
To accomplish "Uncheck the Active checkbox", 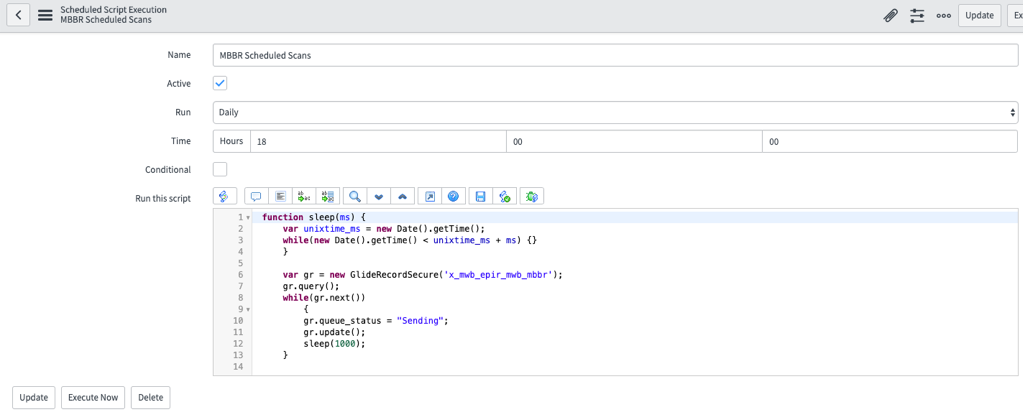I will click(x=220, y=84).
